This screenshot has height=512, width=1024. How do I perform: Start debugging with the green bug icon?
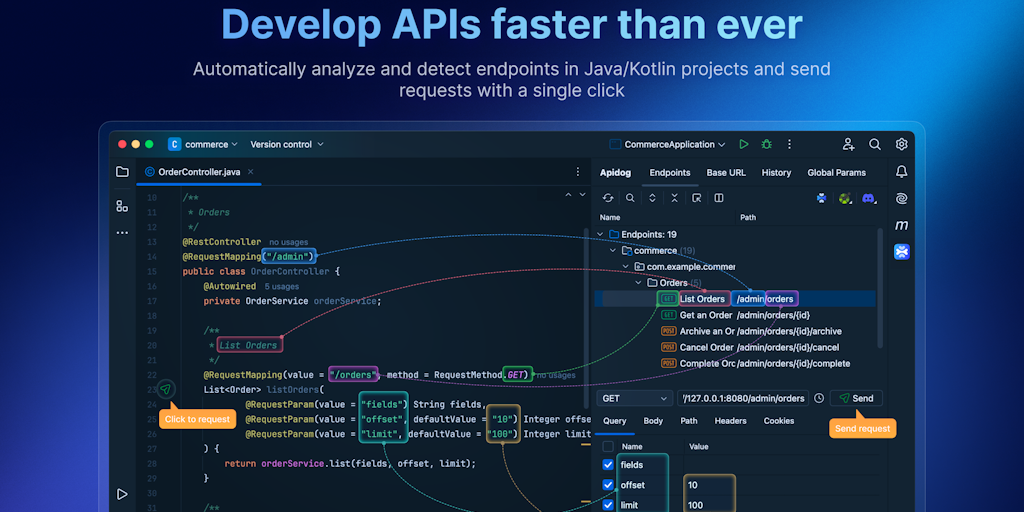pos(766,144)
